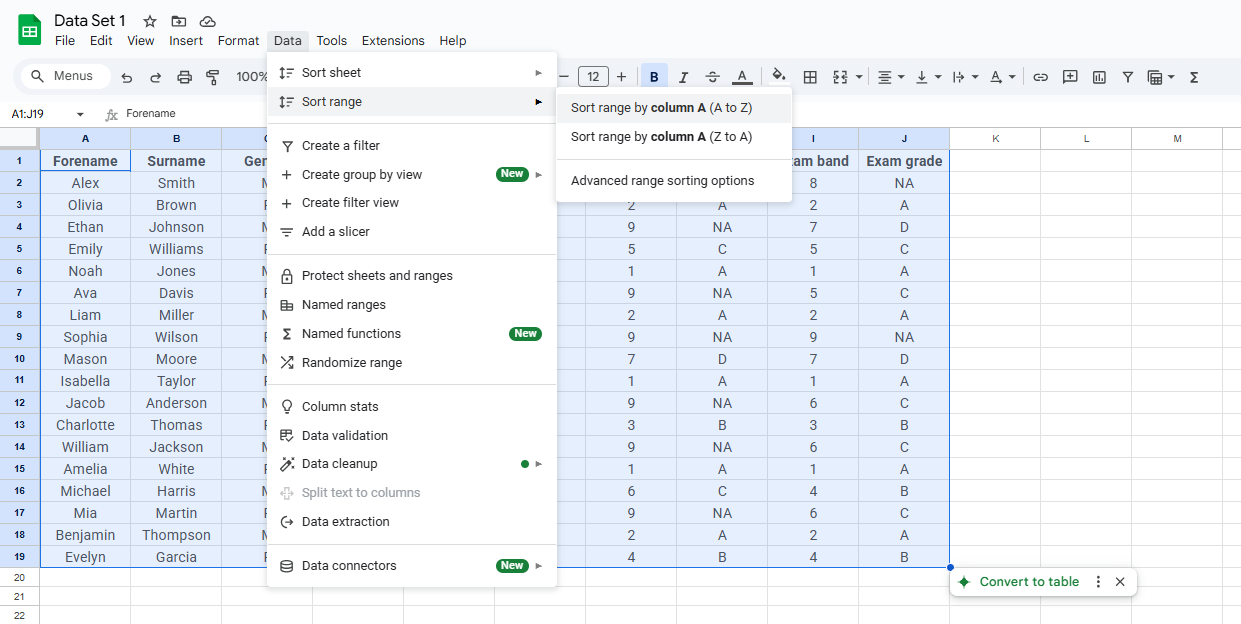Viewport: 1241px width, 624px height.
Task: Expand the Data connectors submenu
Action: coord(412,566)
